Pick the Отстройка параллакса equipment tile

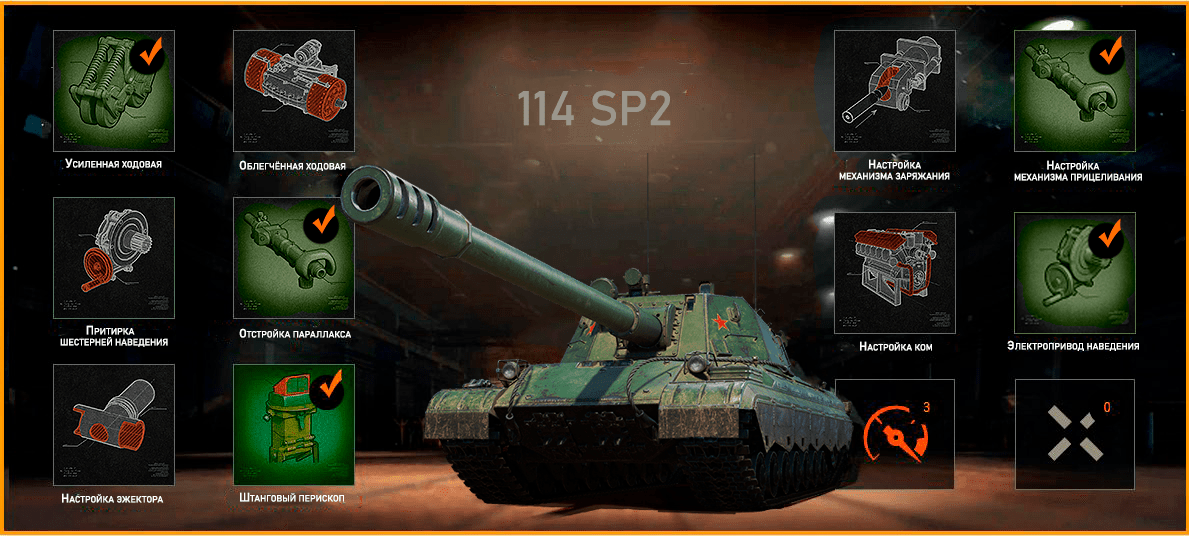[293, 258]
